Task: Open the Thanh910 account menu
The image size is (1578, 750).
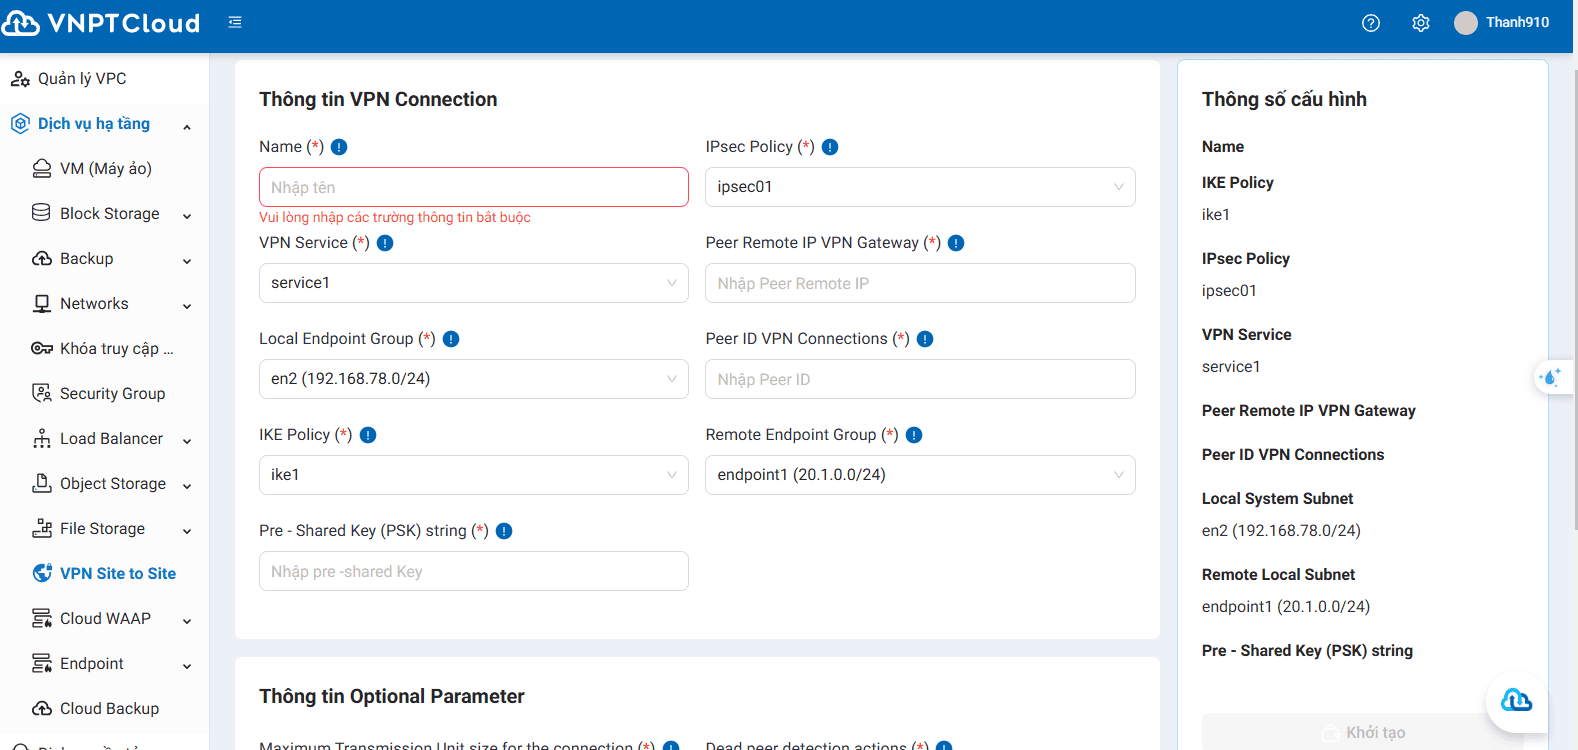Action: click(x=1502, y=22)
